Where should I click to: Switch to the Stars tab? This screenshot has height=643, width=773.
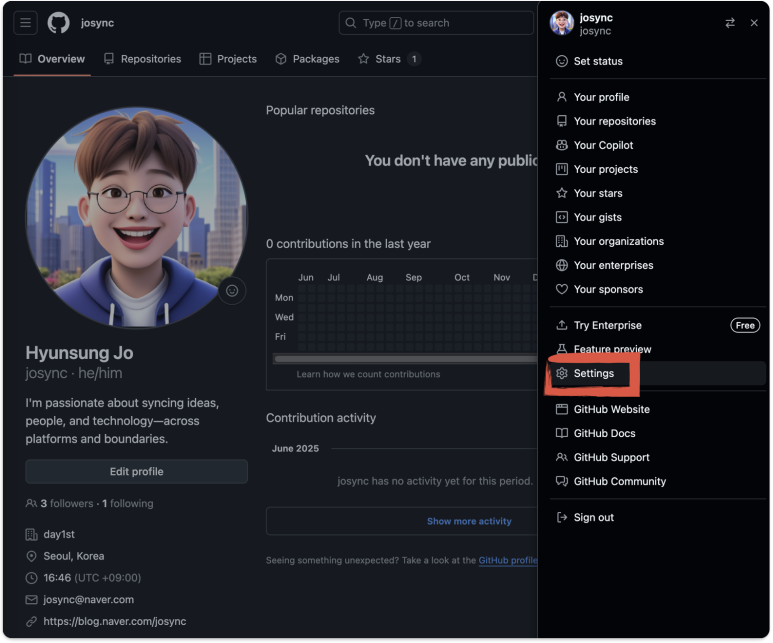(x=389, y=59)
